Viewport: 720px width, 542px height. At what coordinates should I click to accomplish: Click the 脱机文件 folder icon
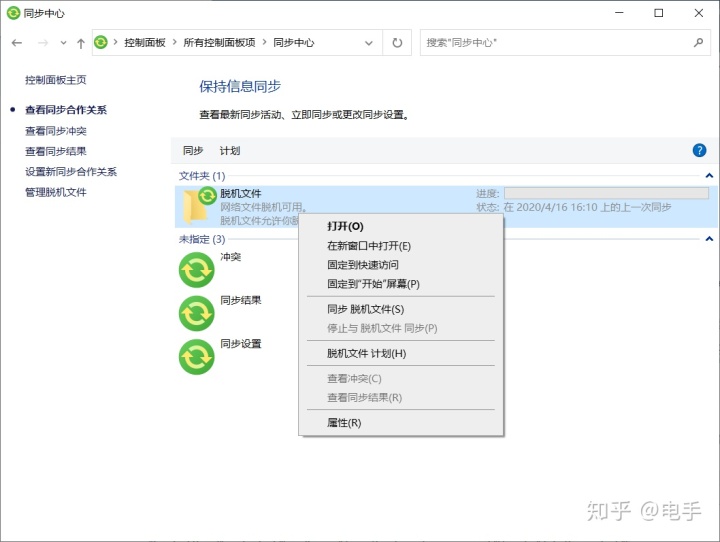pyautogui.click(x=198, y=206)
